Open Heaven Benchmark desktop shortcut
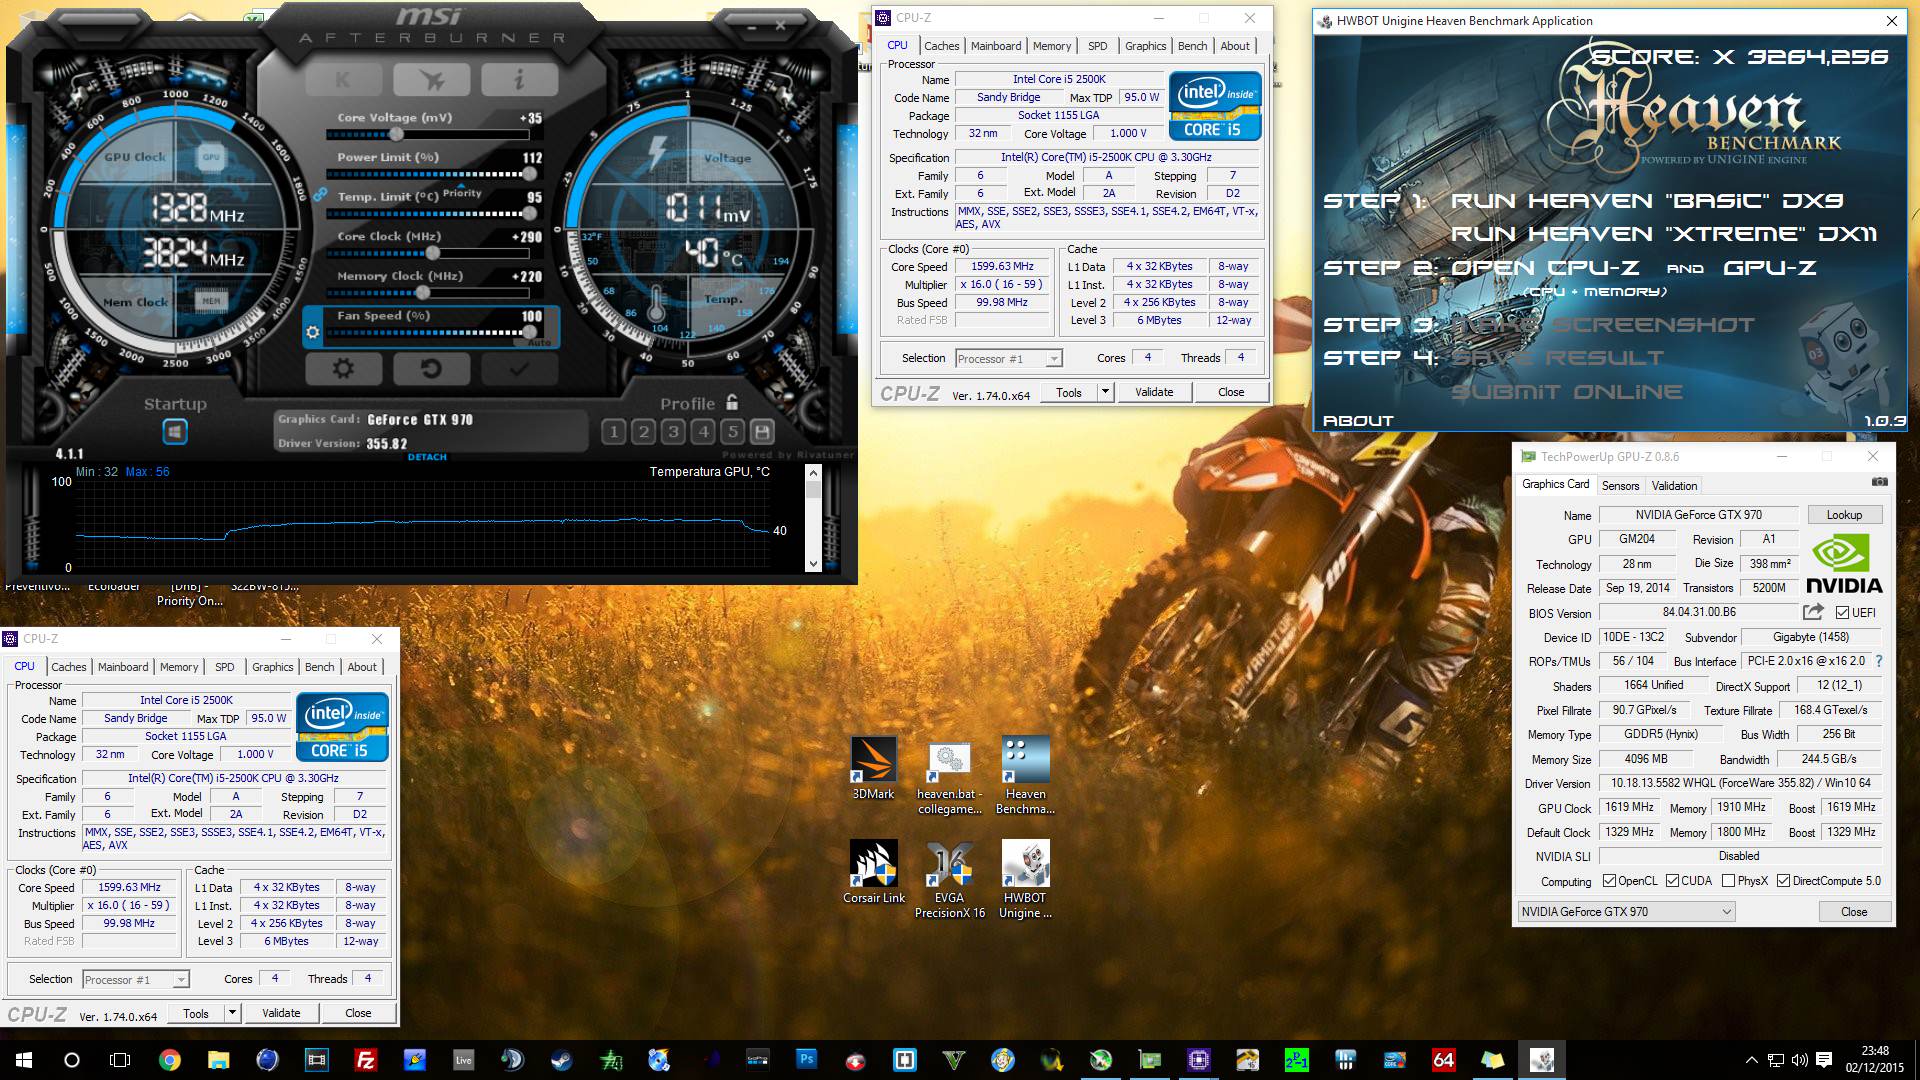This screenshot has width=1920, height=1080. pos(1025,776)
